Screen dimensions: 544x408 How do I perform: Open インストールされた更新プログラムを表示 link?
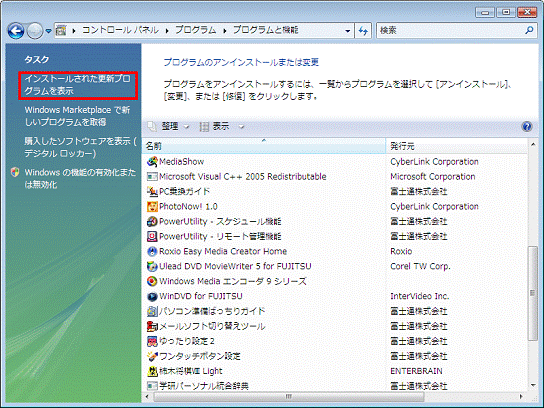[78, 85]
